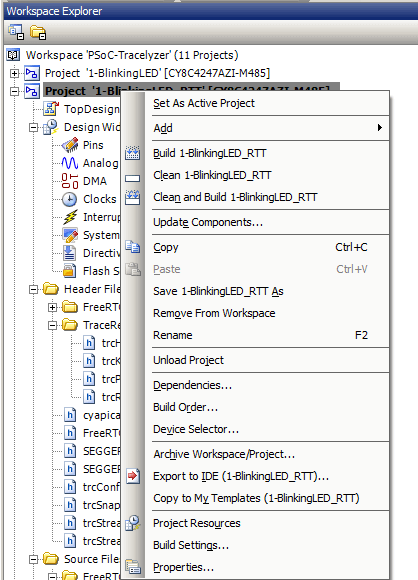This screenshot has width=418, height=580.
Task: Click the DMA icon in tree
Action: click(x=70, y=181)
